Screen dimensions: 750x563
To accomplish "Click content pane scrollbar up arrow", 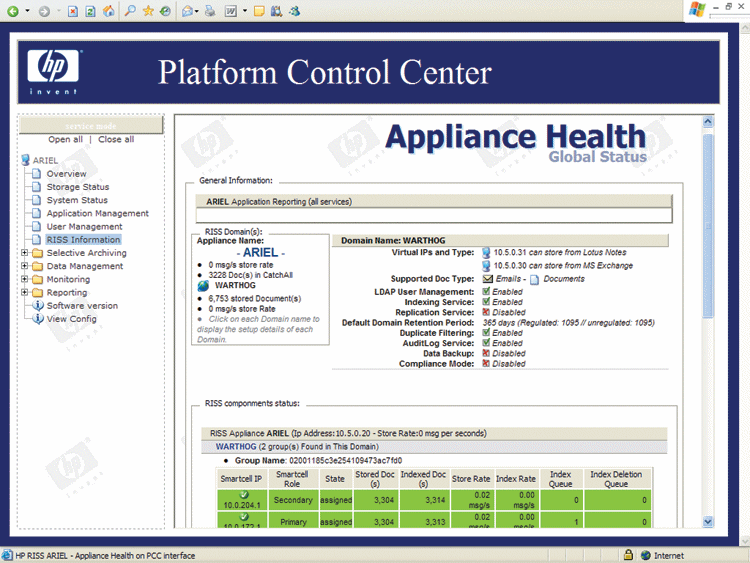I will 708,121.
